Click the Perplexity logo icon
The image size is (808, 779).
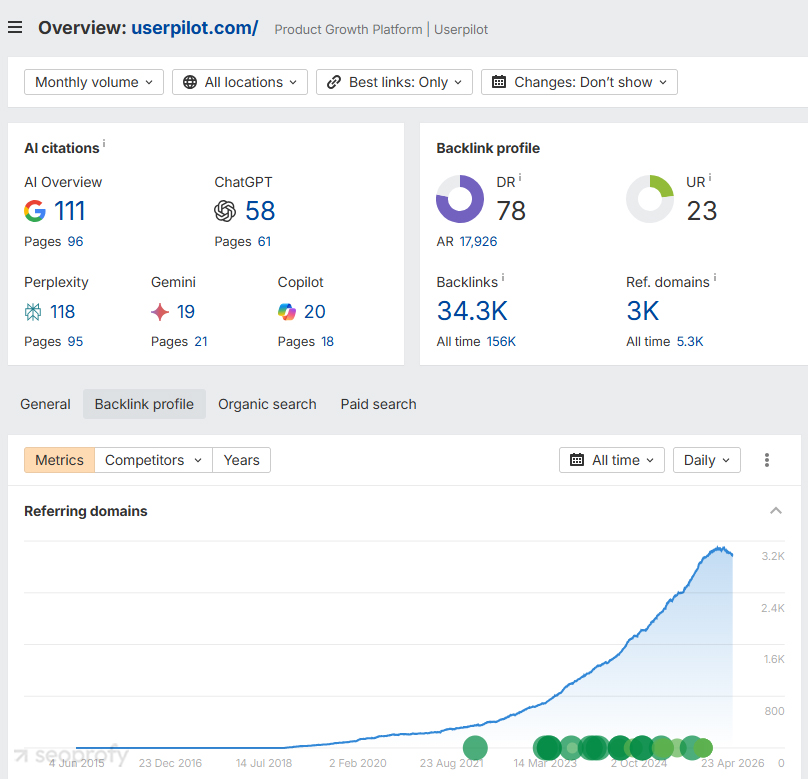[33, 312]
